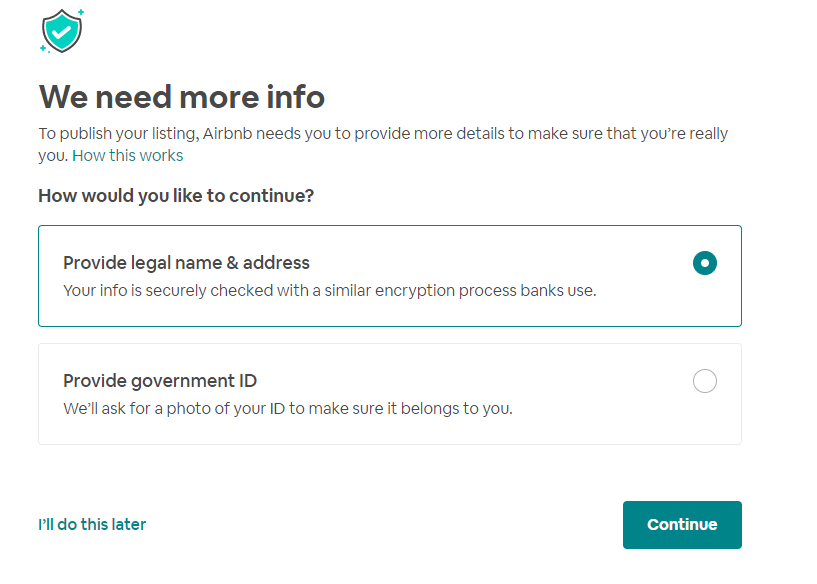Screen dimensions: 817x584
Task: Select the legal name & address radio button
Action: [x=704, y=263]
